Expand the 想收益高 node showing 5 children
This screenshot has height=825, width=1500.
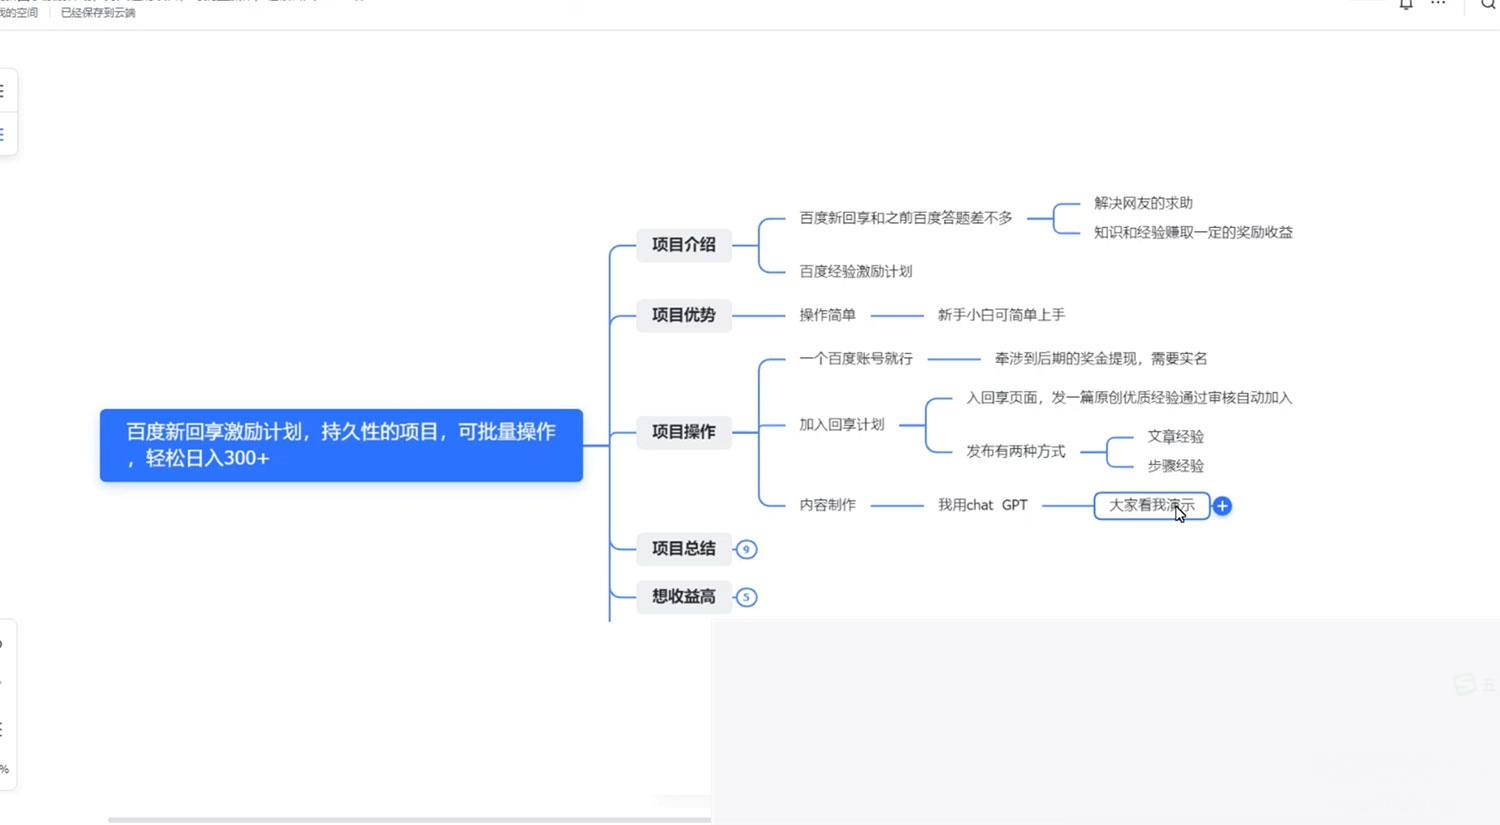click(x=746, y=597)
